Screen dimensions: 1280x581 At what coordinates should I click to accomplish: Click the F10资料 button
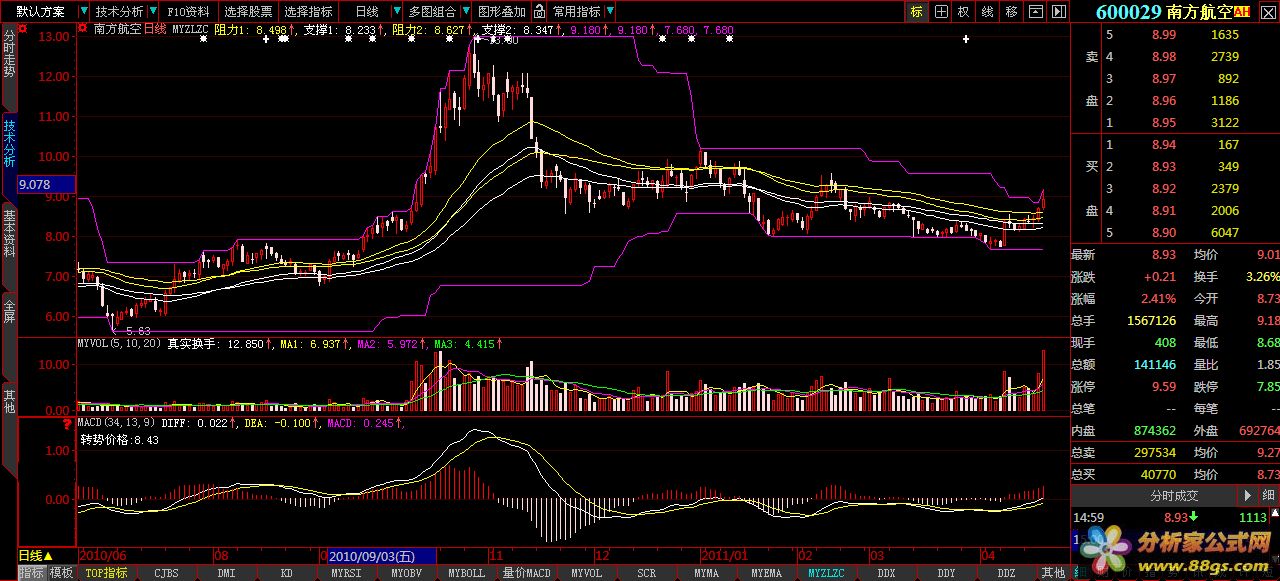[x=189, y=12]
